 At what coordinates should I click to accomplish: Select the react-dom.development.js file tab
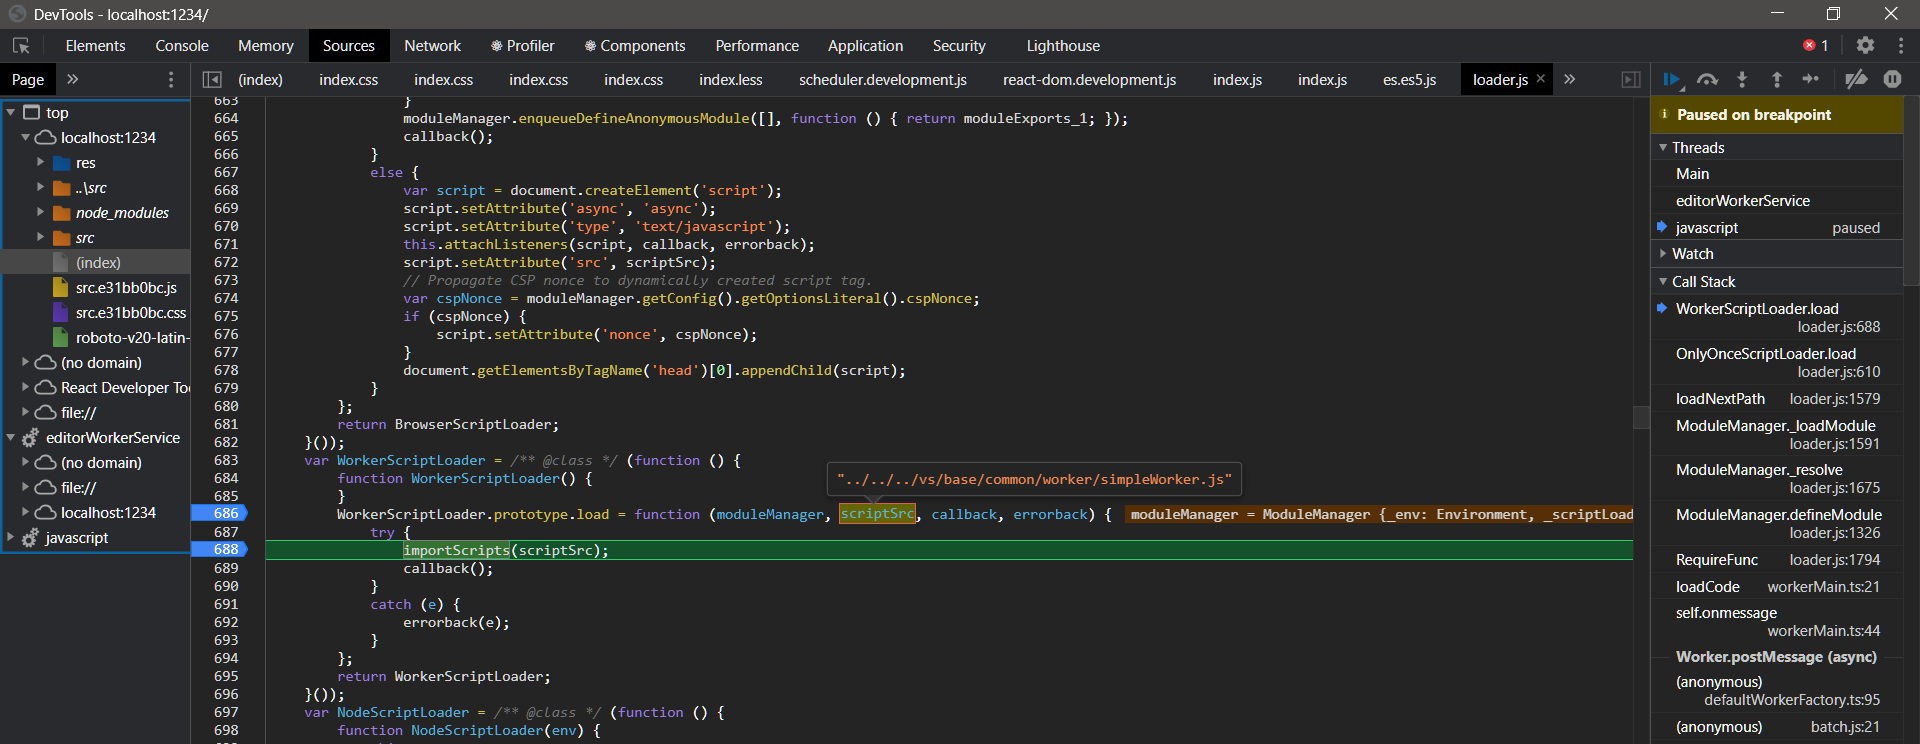pos(1089,79)
